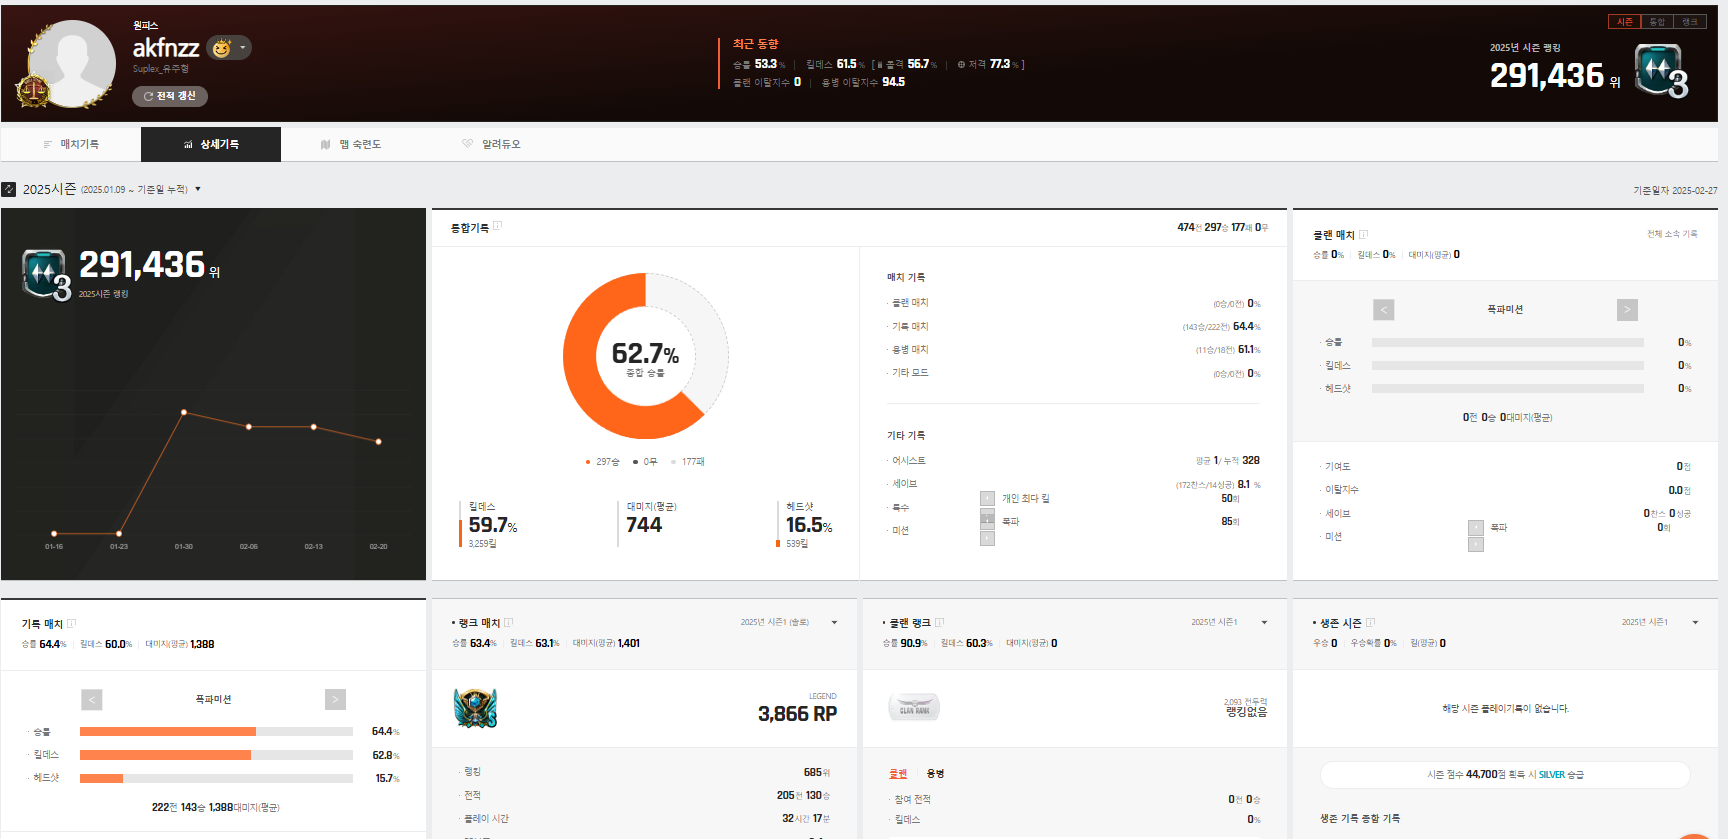
Task: Open the 맵 숙련도 tab
Action: [351, 144]
